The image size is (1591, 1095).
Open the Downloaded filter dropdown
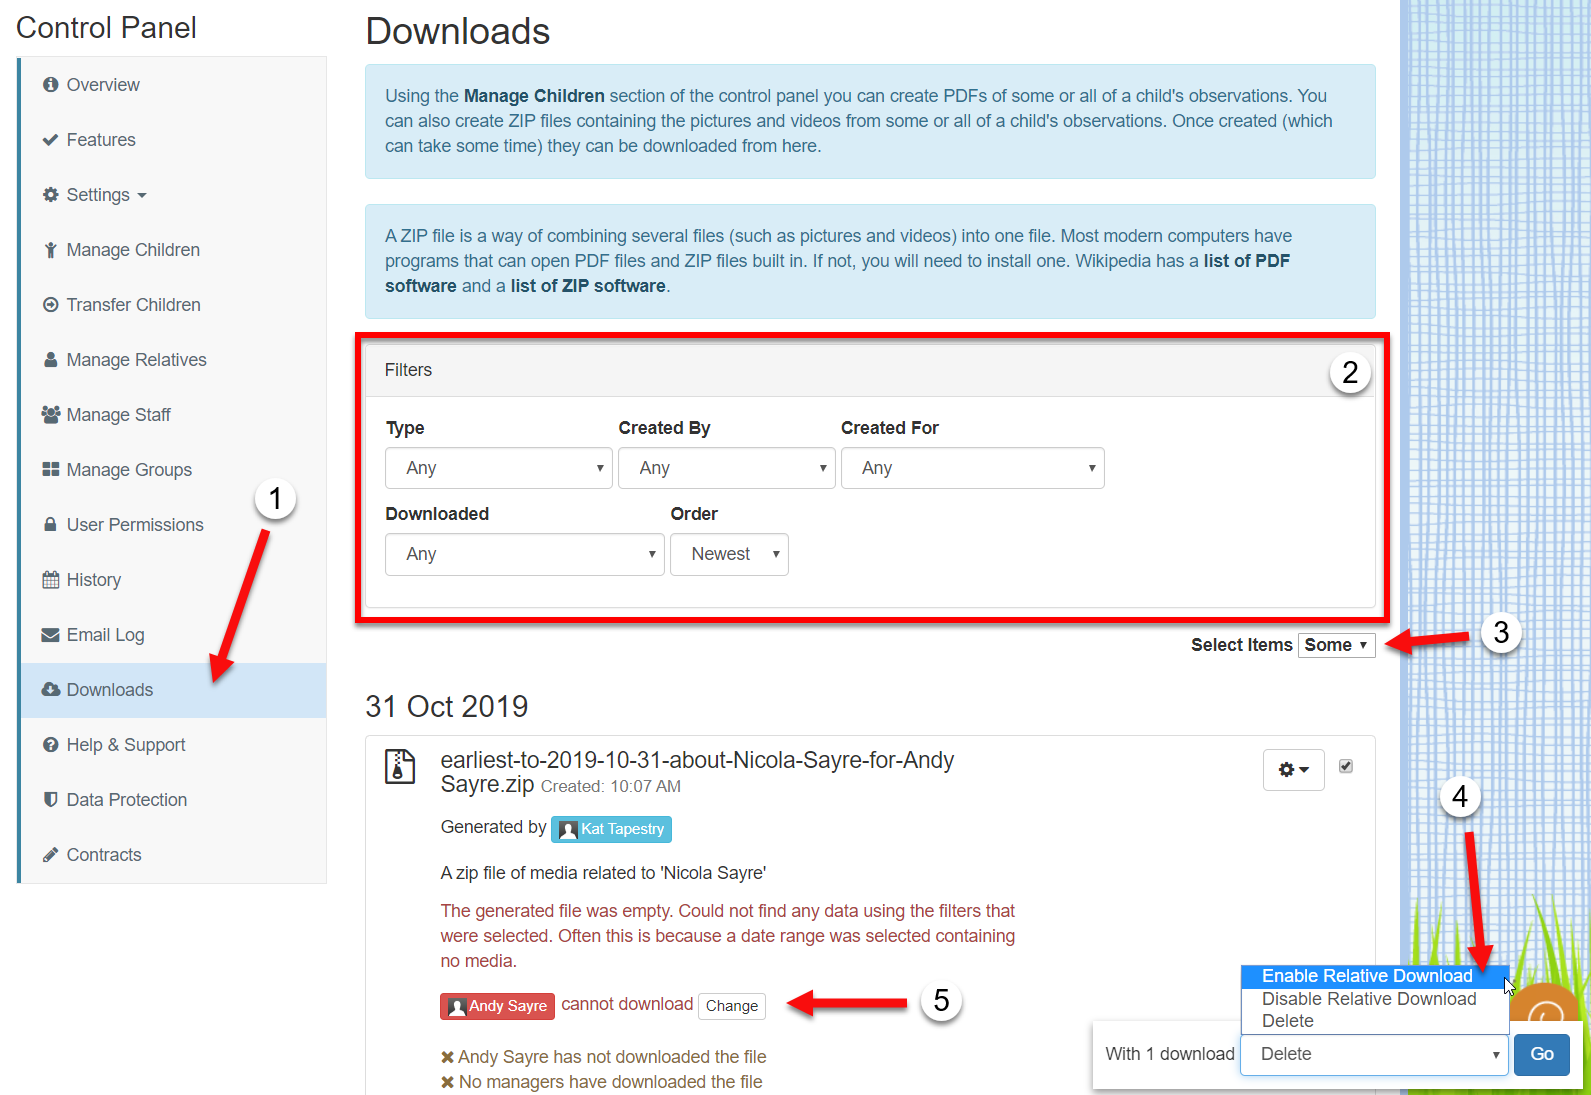pyautogui.click(x=525, y=554)
